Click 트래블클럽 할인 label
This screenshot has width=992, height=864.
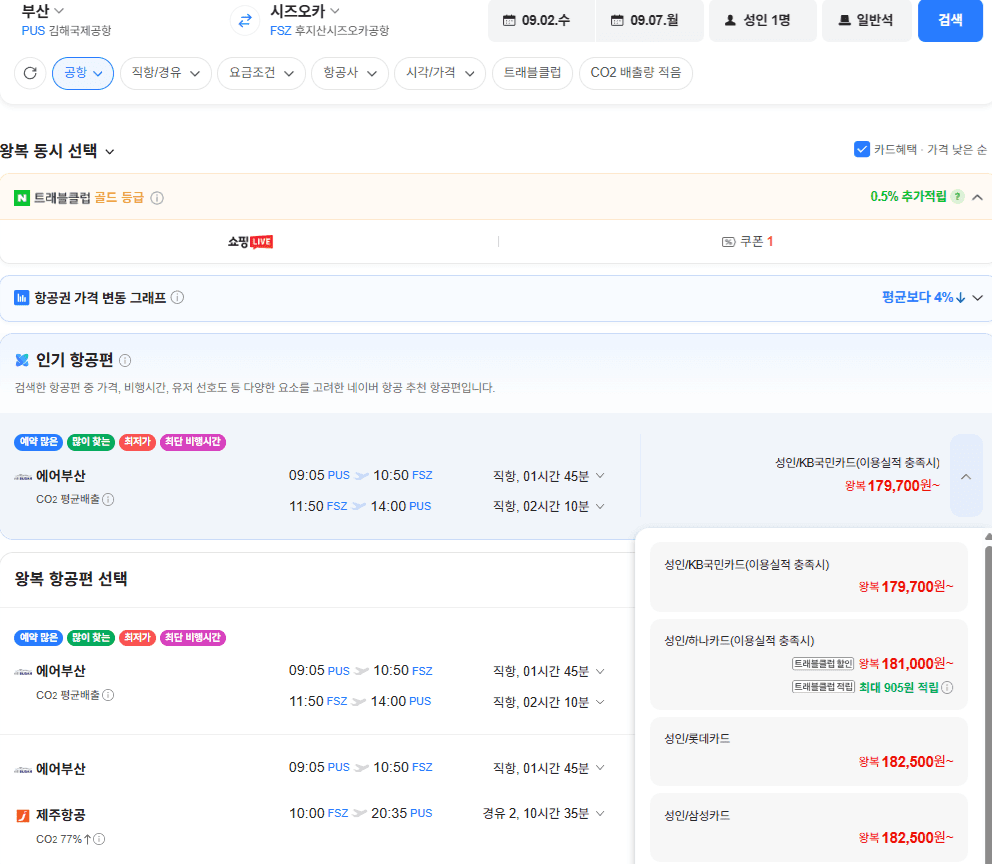(823, 663)
